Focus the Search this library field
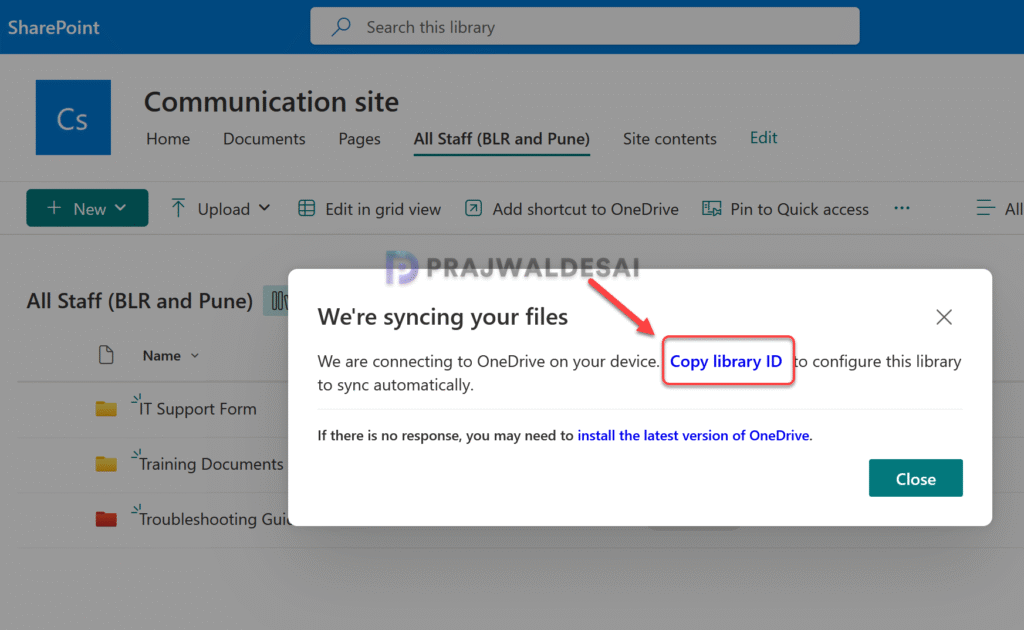Image resolution: width=1024 pixels, height=630 pixels. coord(584,26)
